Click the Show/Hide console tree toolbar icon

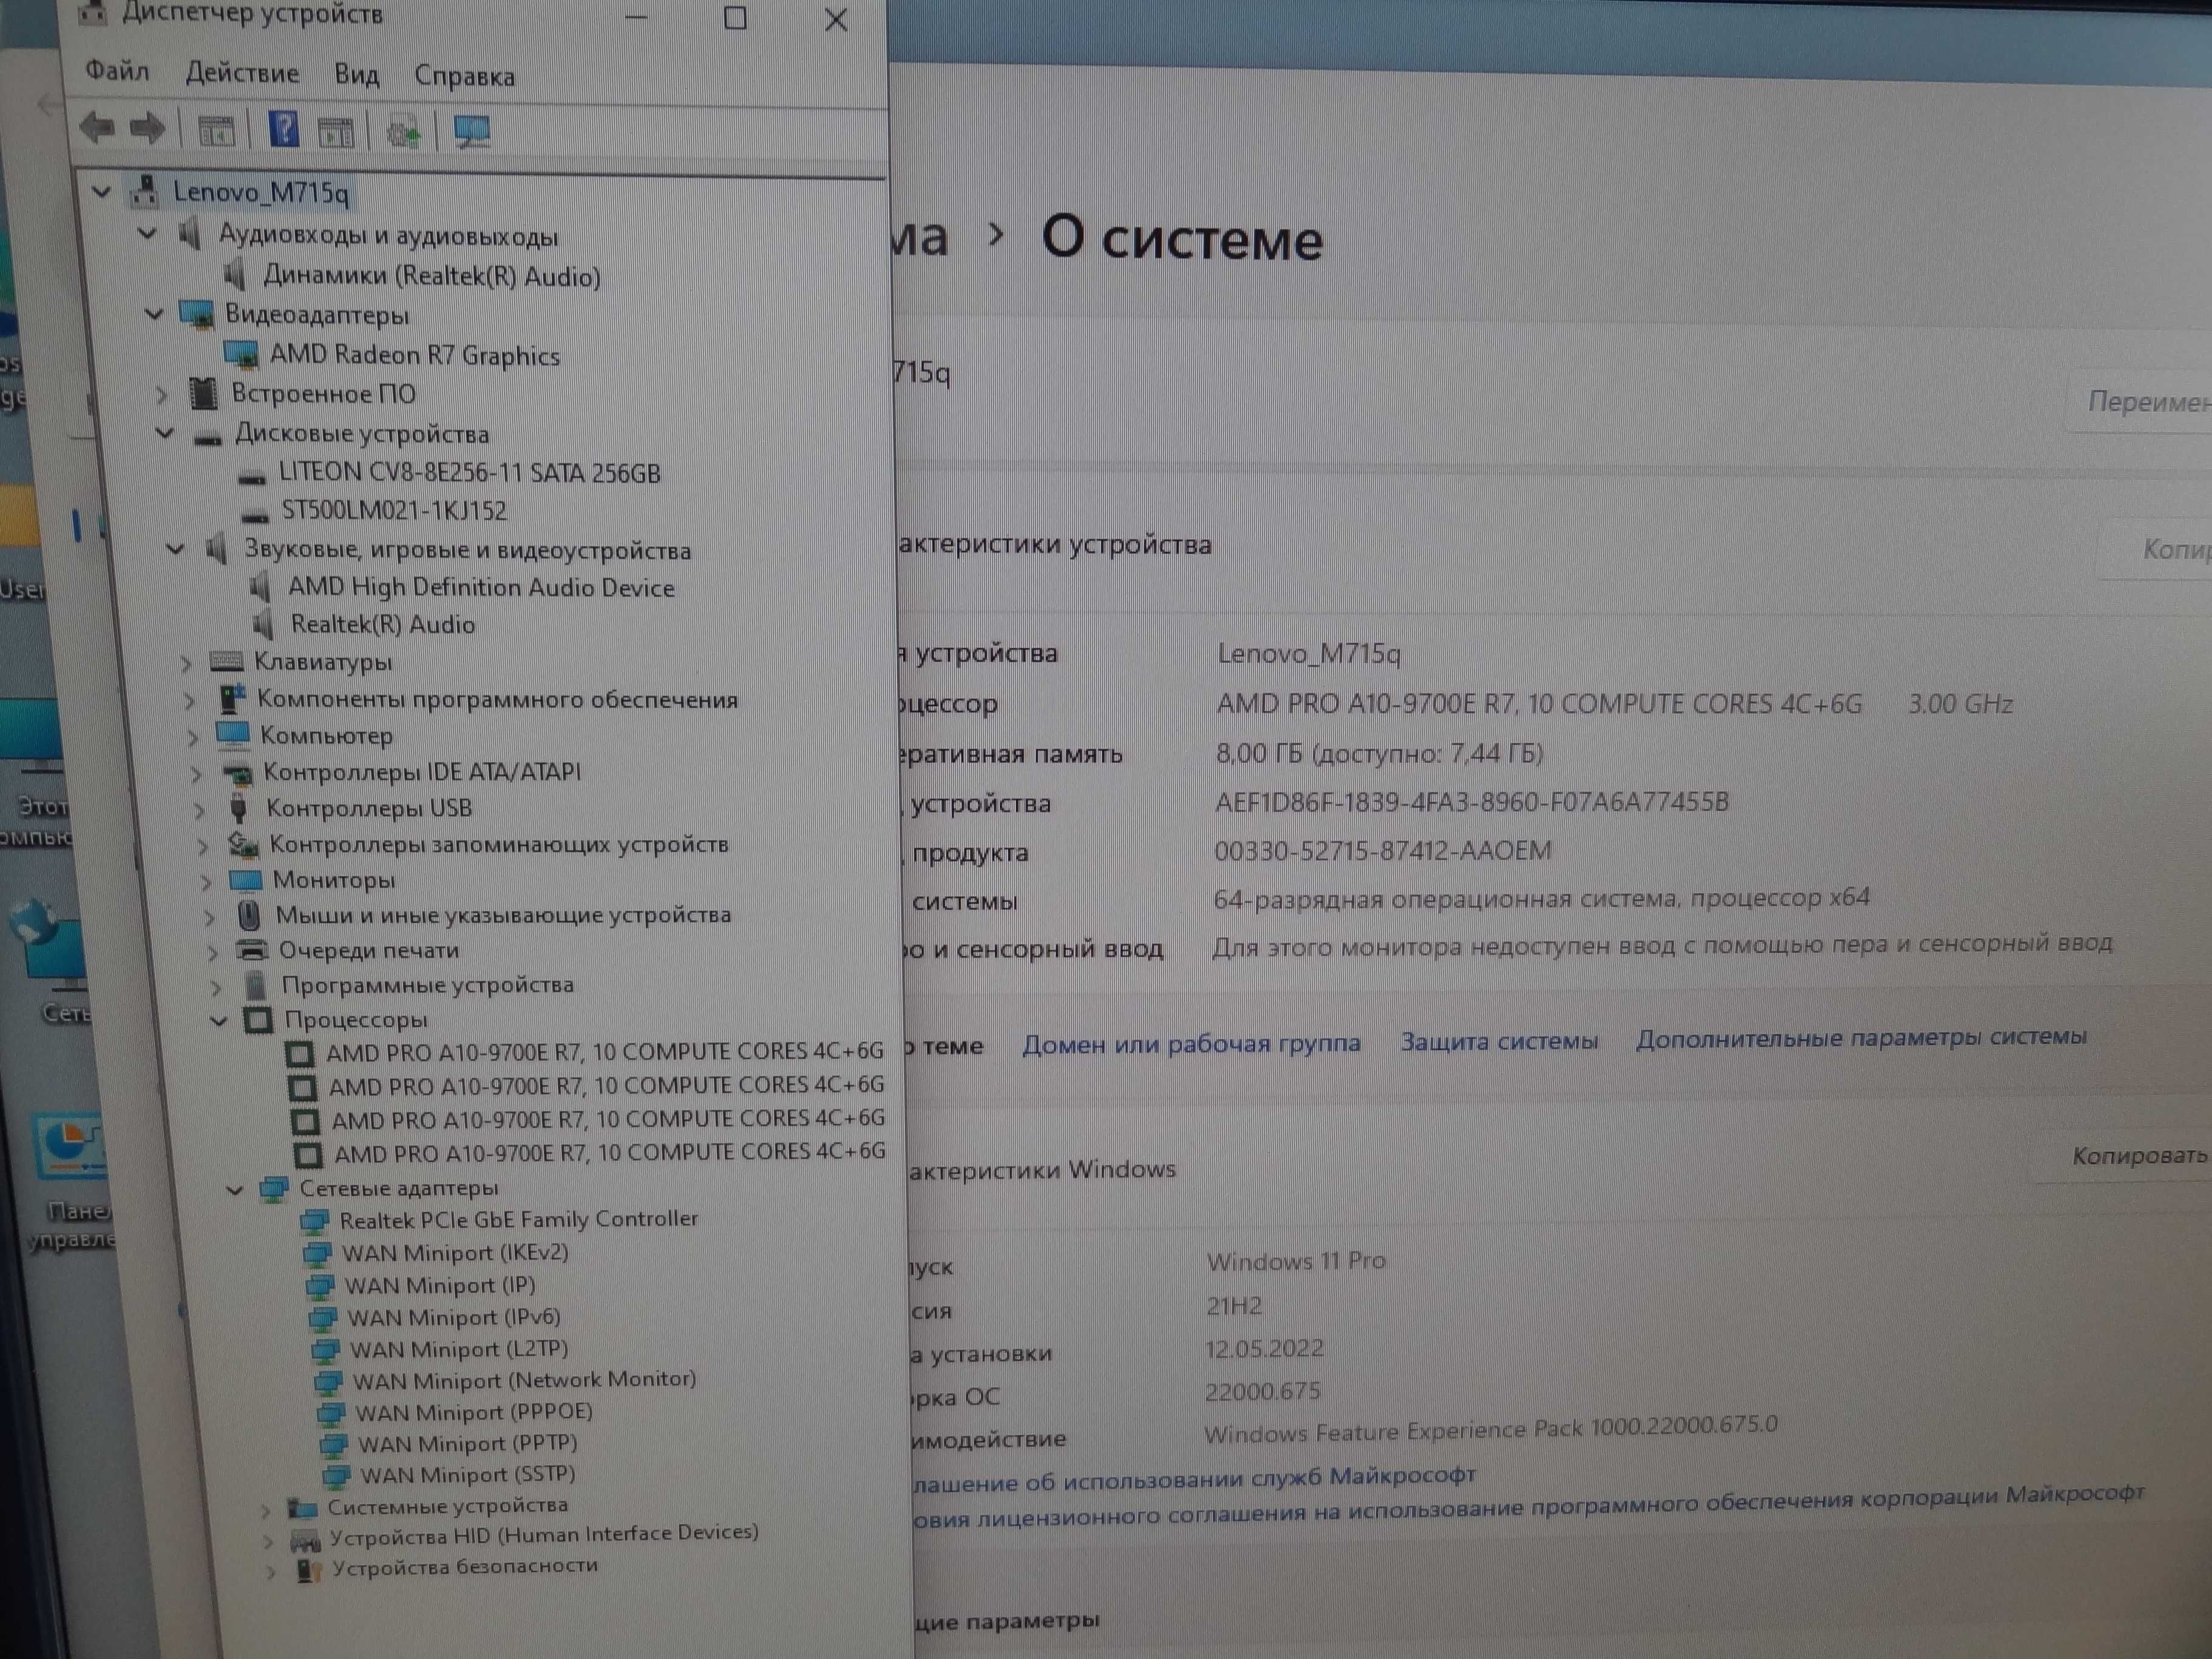(216, 131)
